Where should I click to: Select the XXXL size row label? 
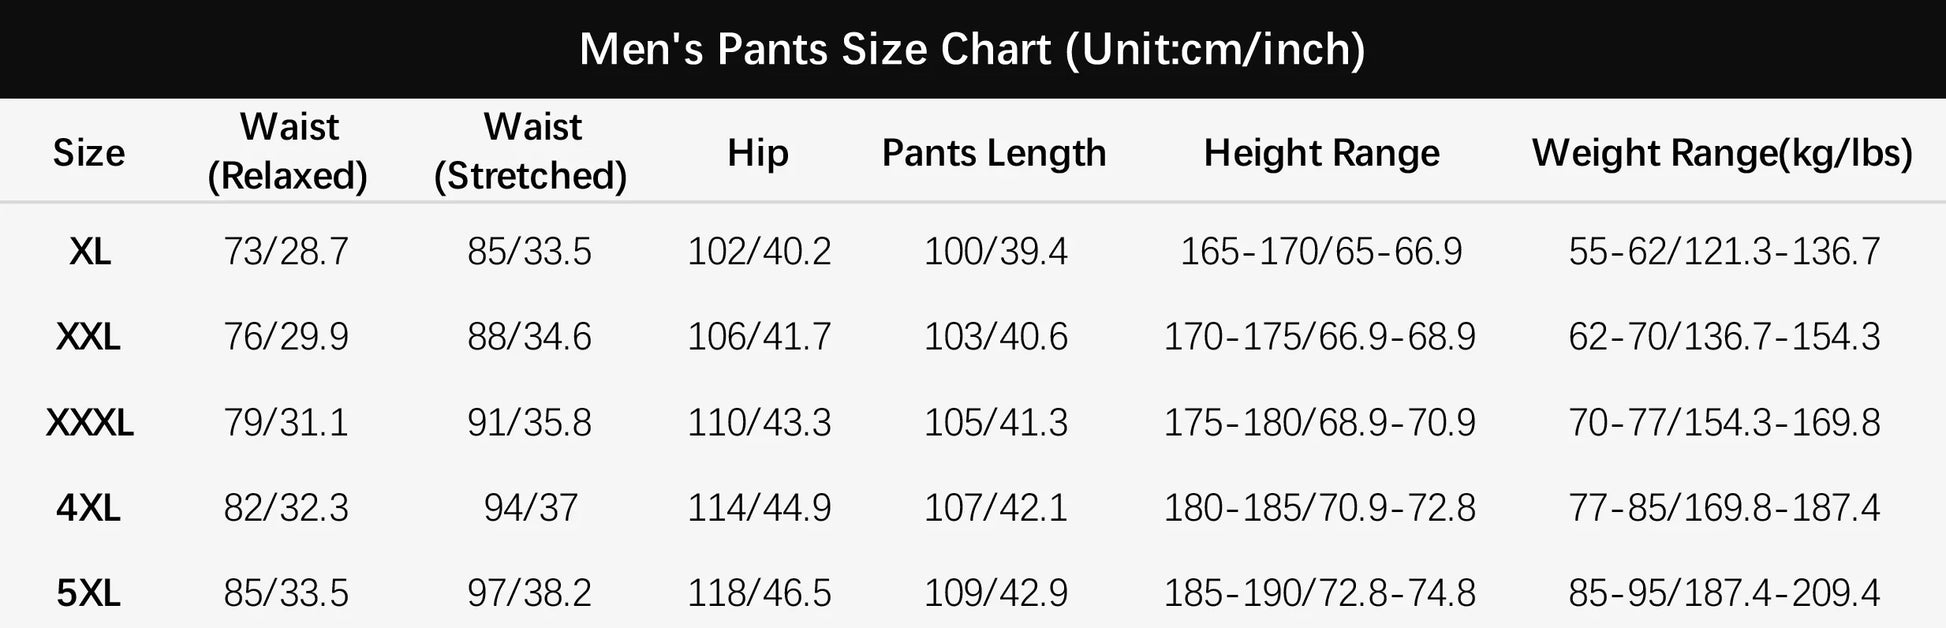(x=90, y=423)
